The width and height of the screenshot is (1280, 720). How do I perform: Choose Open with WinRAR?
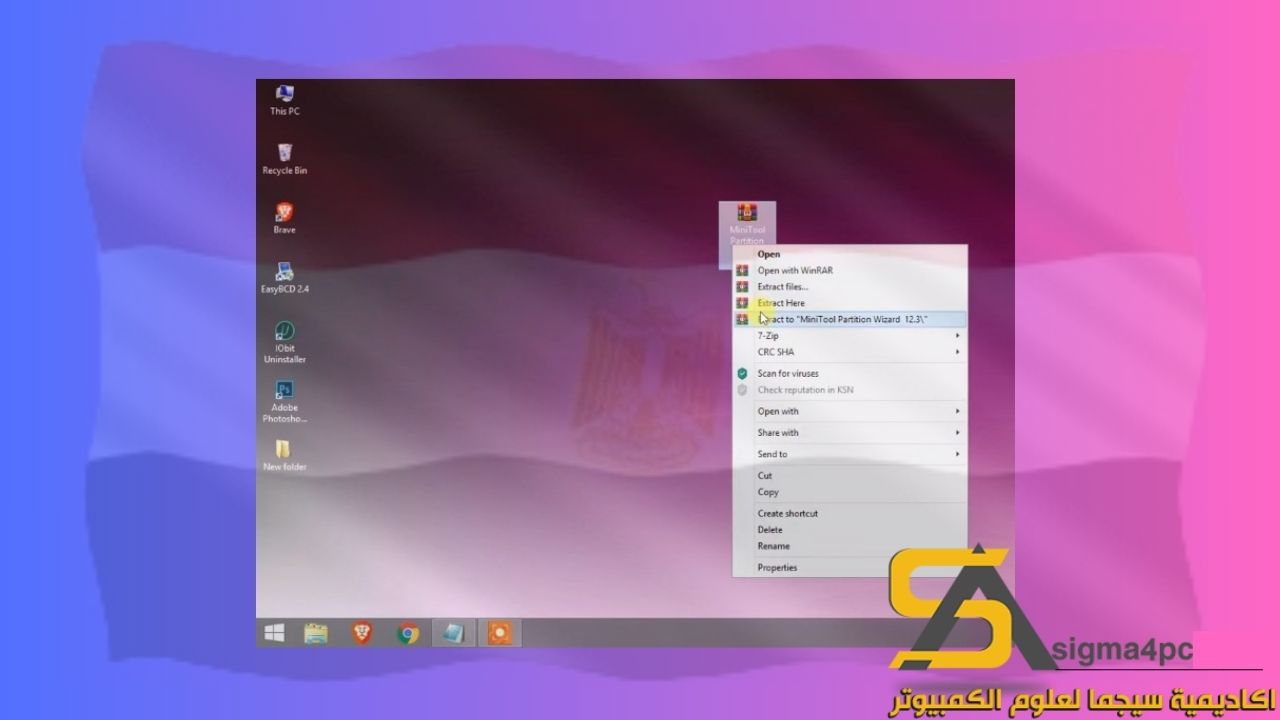(850, 270)
